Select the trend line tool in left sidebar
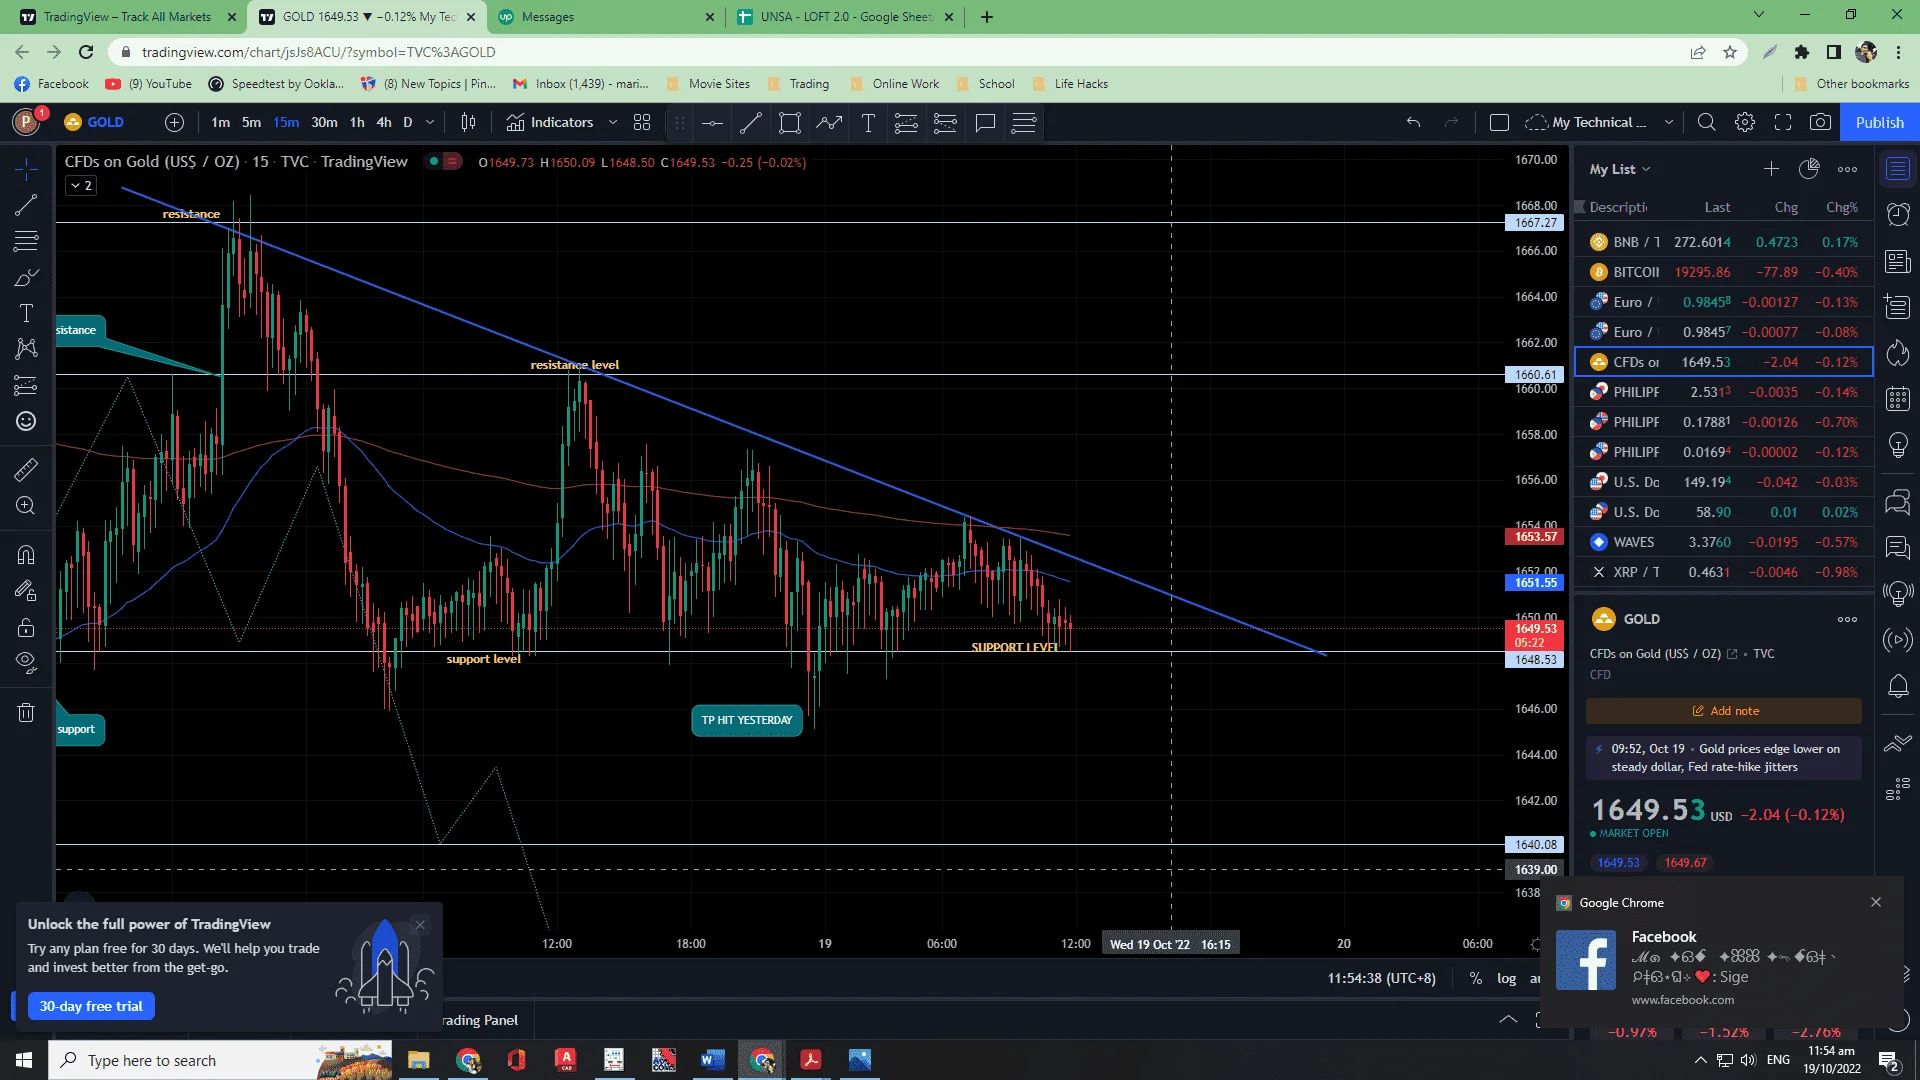Image resolution: width=1920 pixels, height=1080 pixels. [26, 205]
